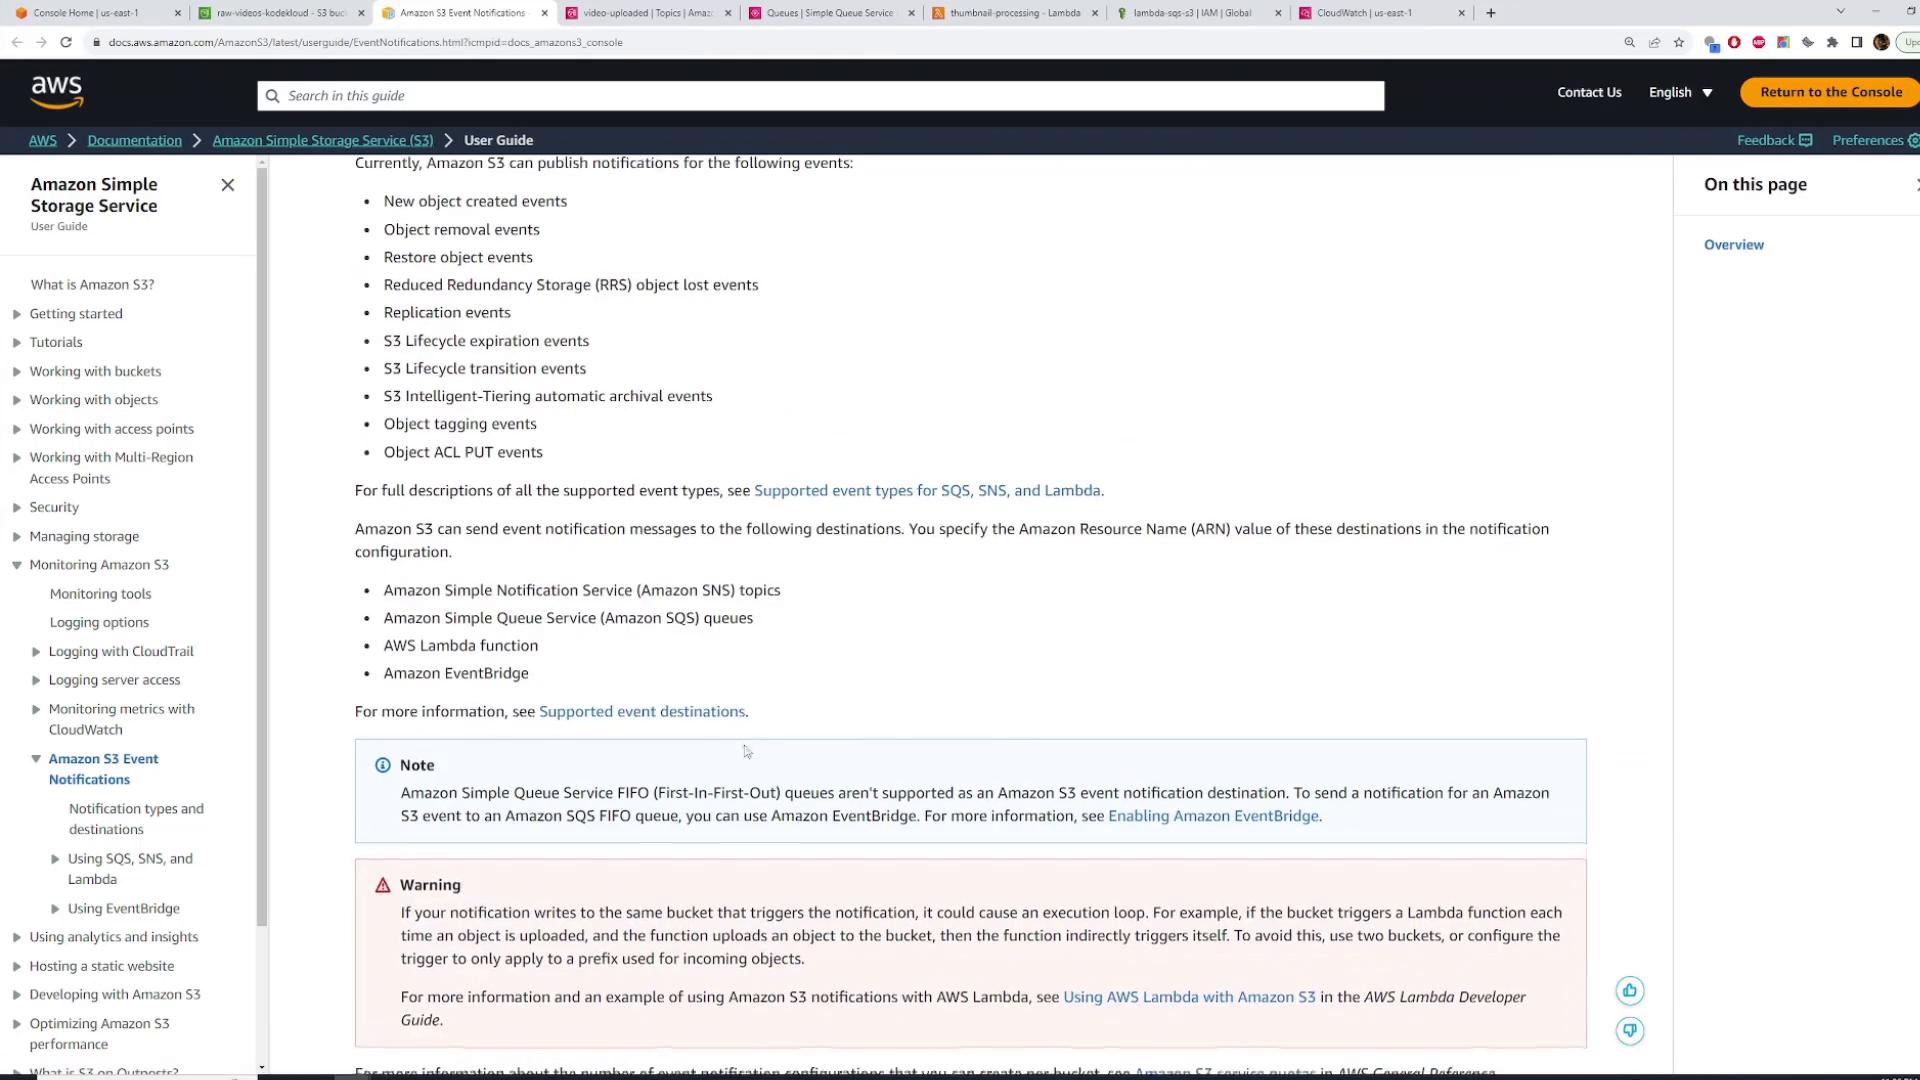Click the thumbs down feedback icon
The image size is (1920, 1080).
tap(1630, 1031)
